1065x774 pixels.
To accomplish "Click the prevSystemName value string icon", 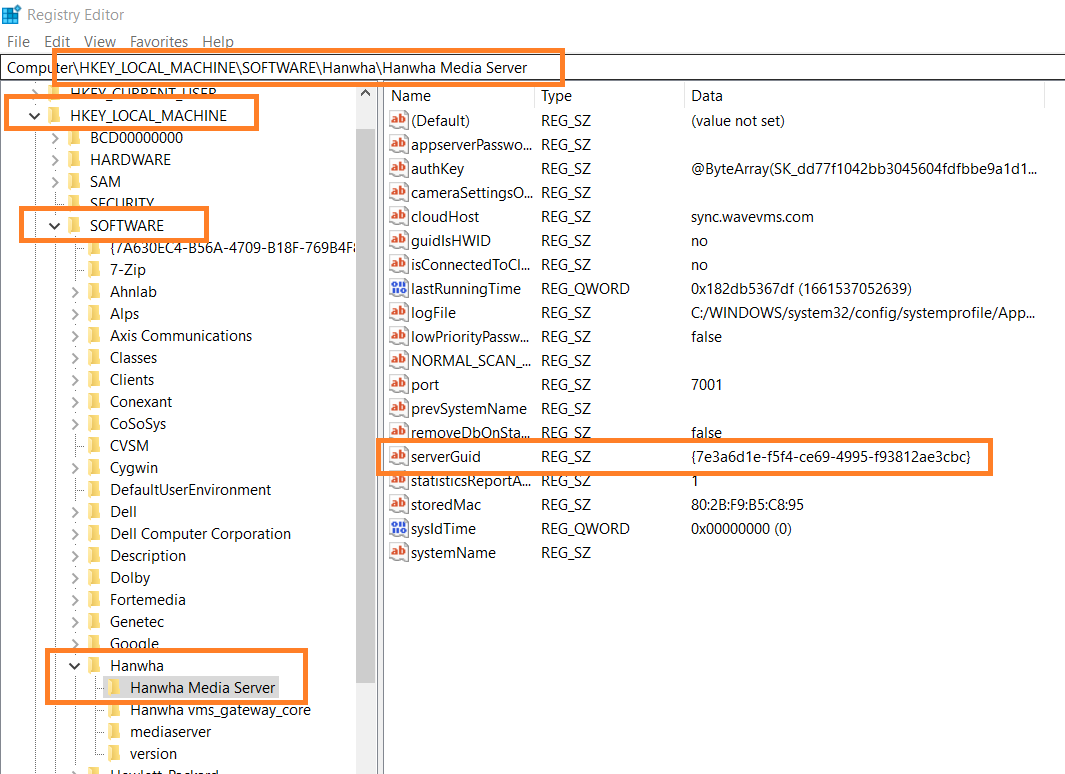I will 398,409.
